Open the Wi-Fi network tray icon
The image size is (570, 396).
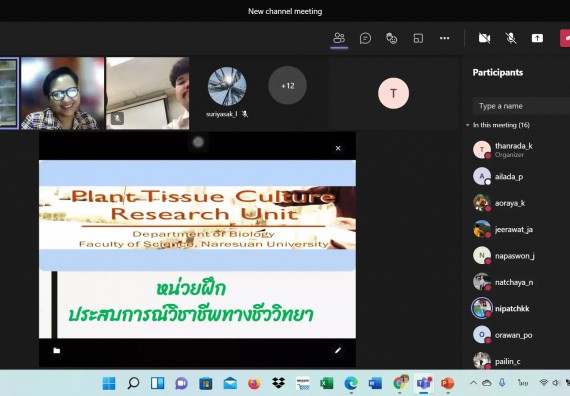coord(544,383)
